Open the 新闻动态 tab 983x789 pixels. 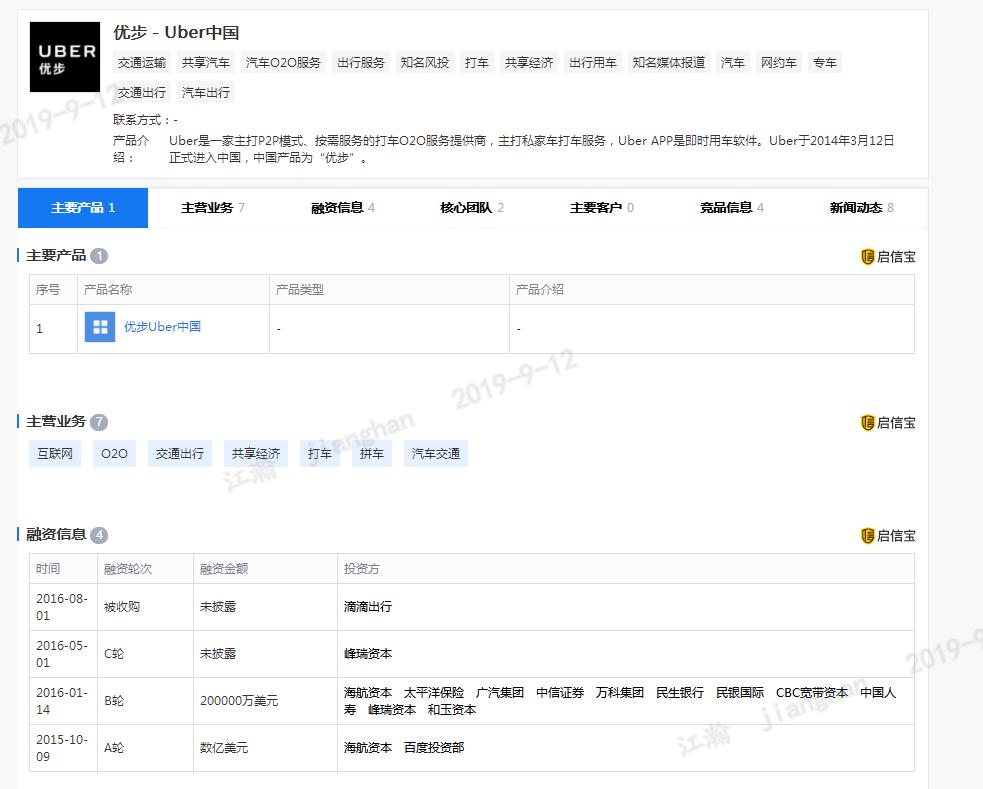click(861, 207)
